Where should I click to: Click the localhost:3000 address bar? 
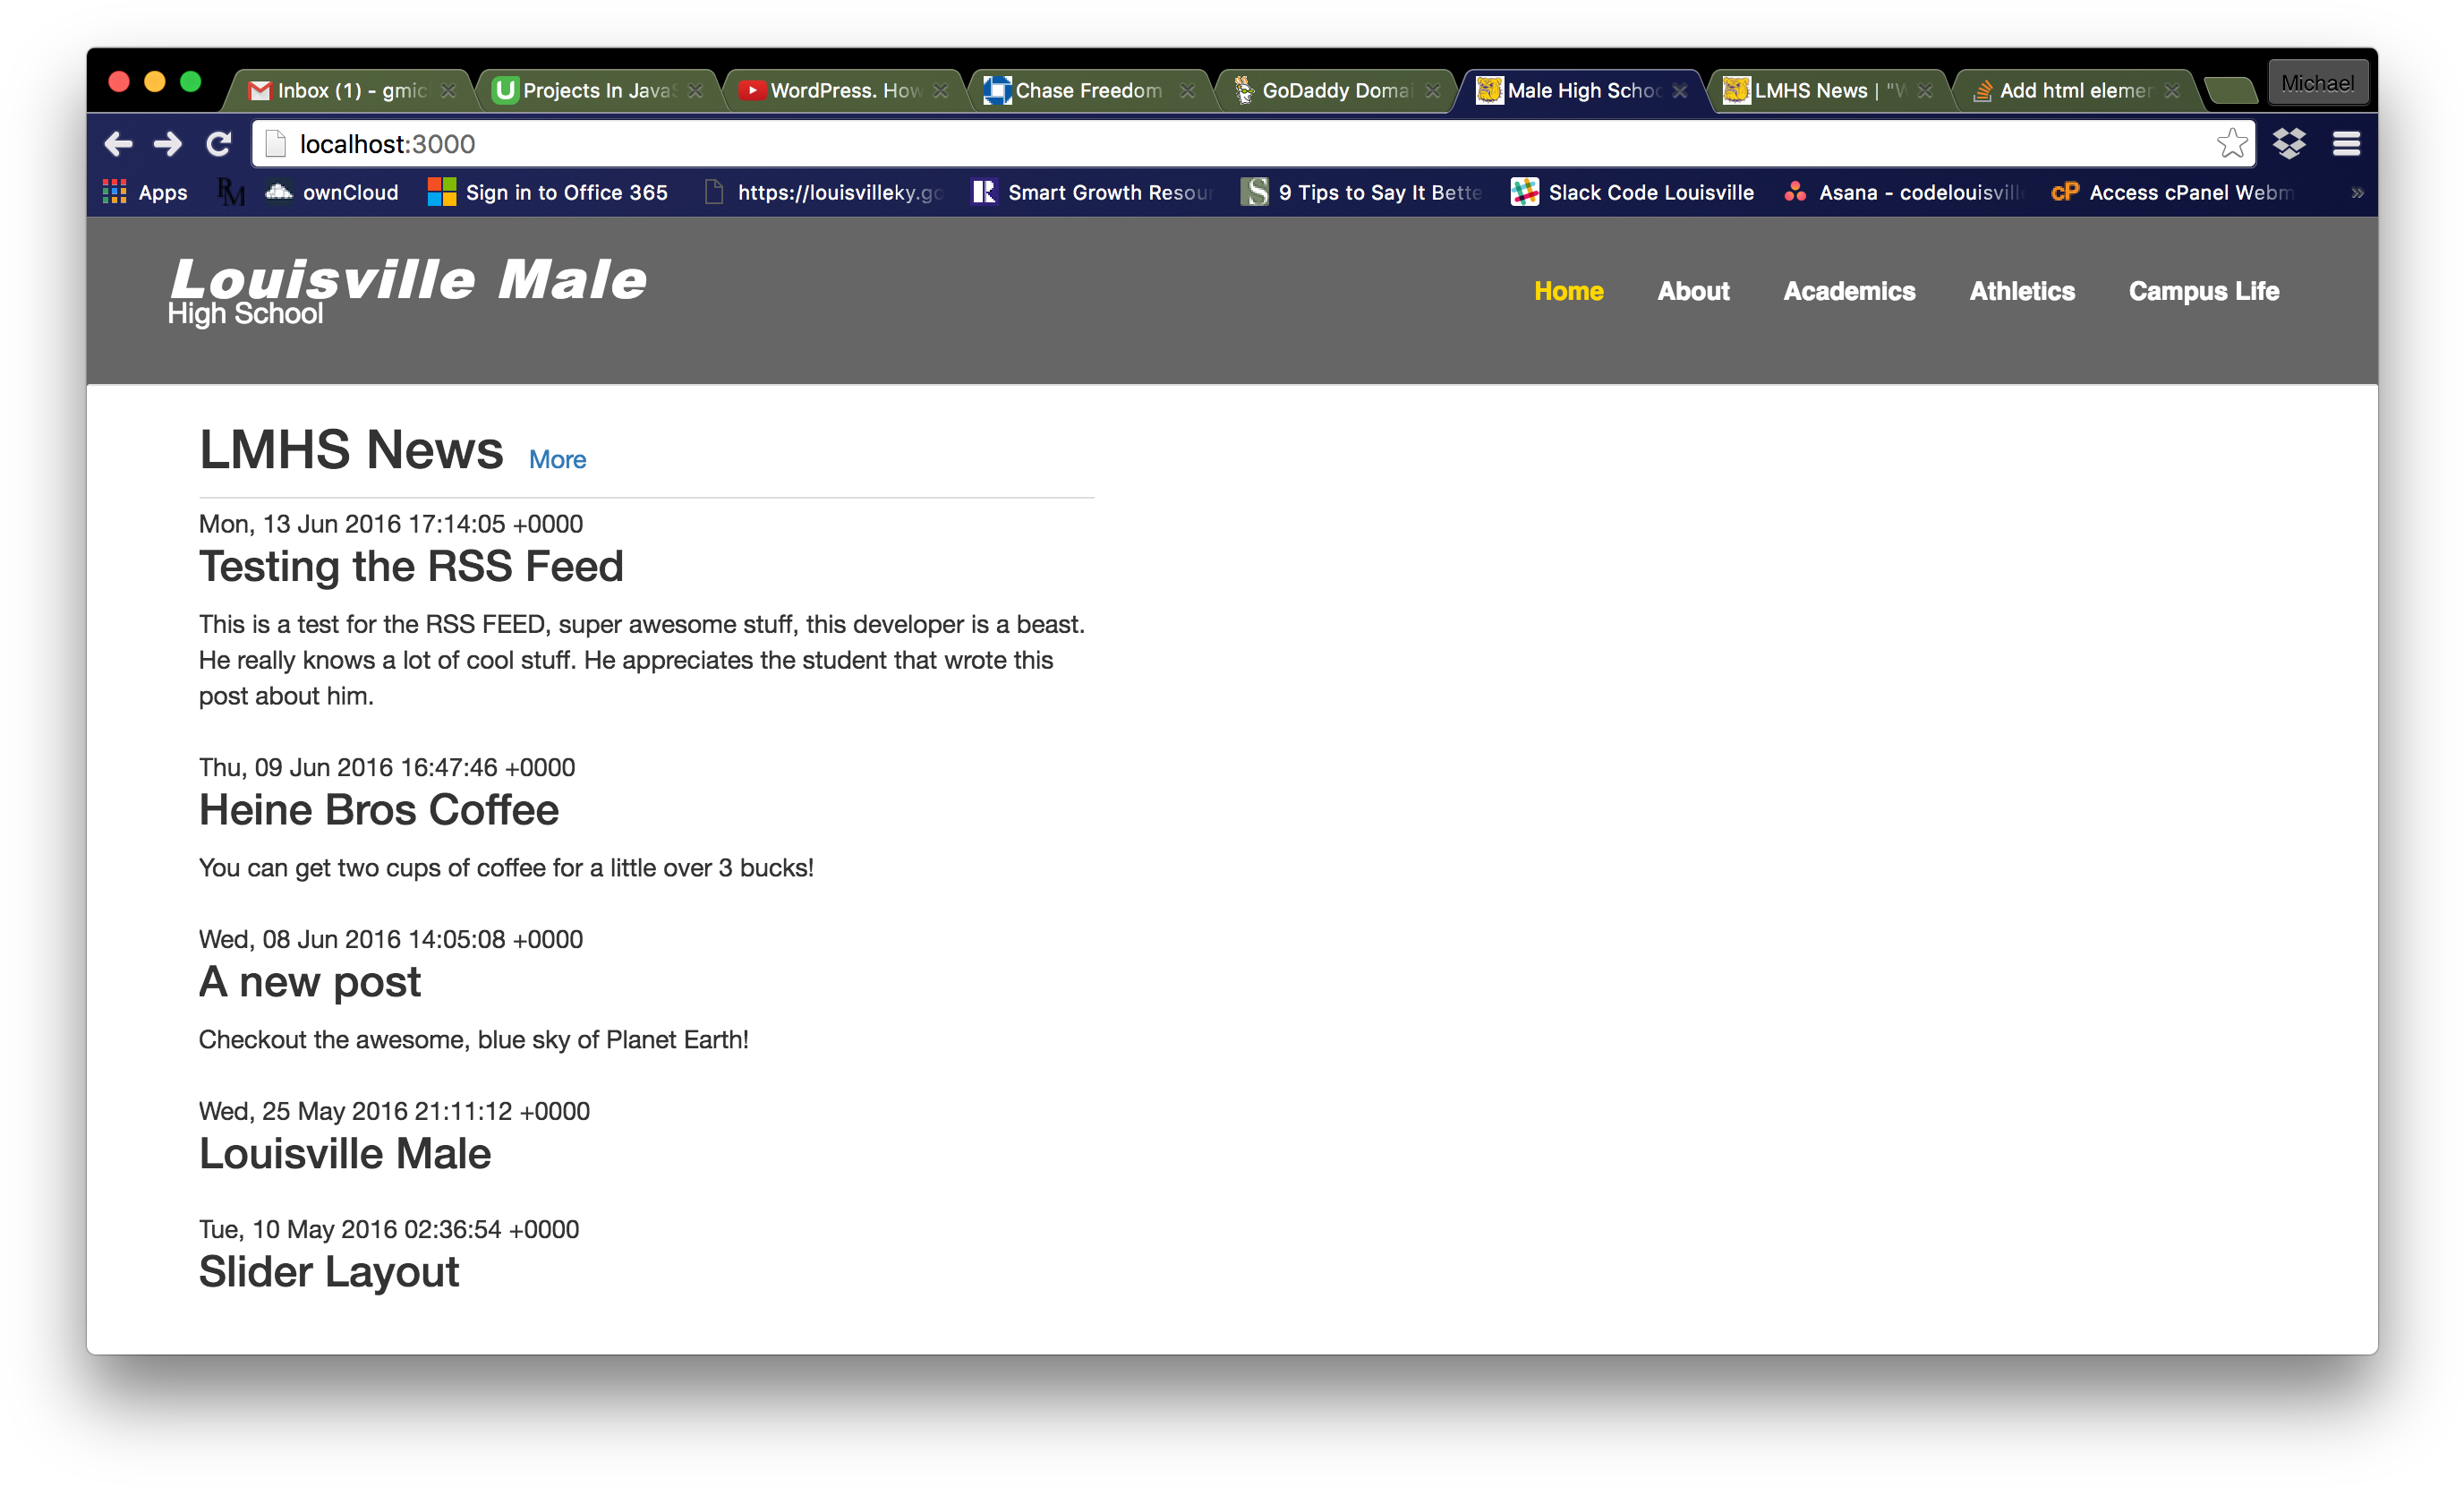pyautogui.click(x=1253, y=144)
